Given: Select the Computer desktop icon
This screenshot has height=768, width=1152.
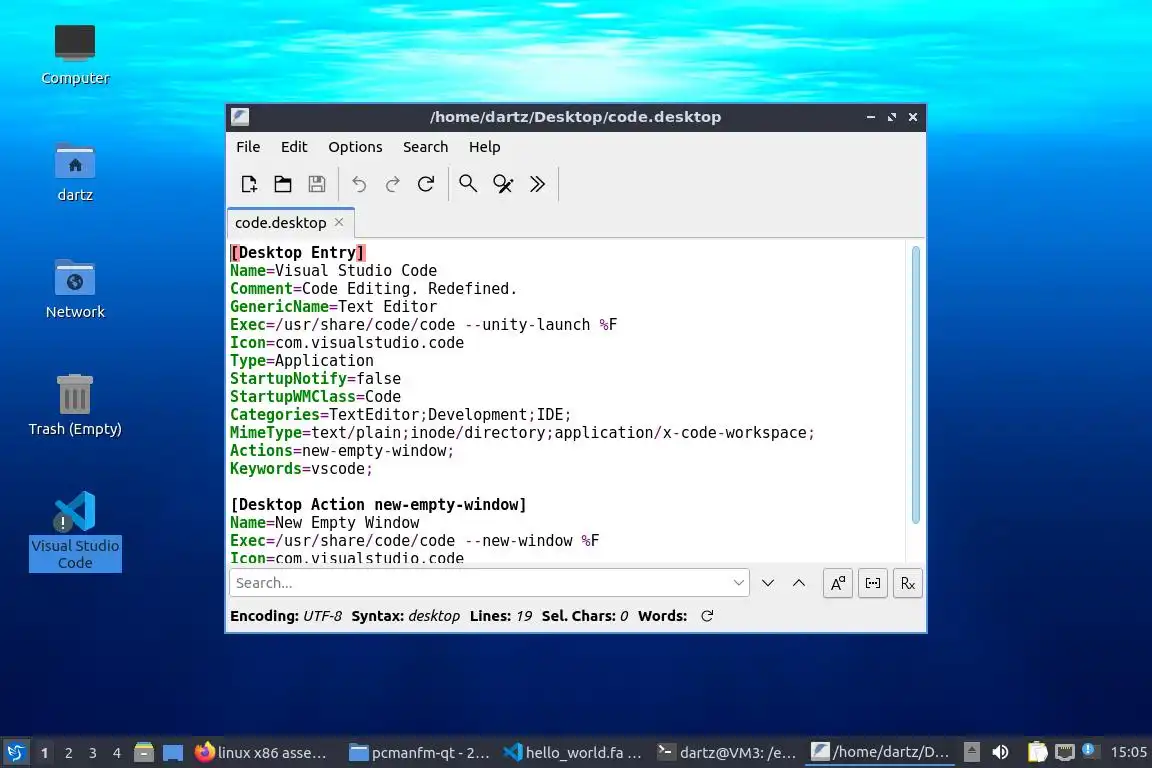Looking at the screenshot, I should [x=75, y=54].
